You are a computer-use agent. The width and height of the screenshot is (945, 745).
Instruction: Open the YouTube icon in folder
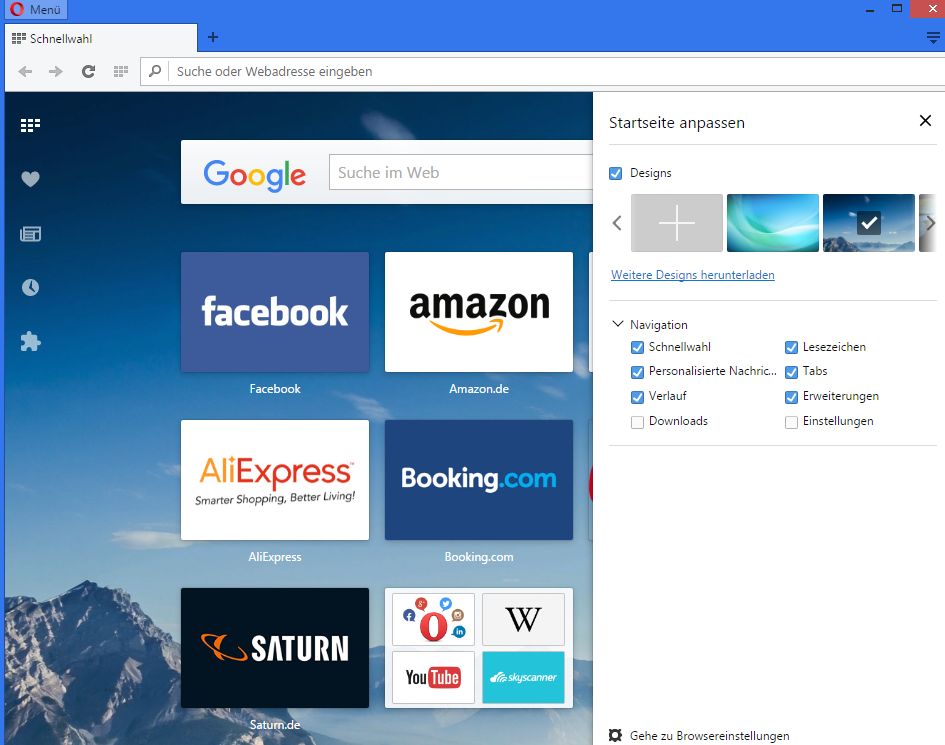pos(433,677)
